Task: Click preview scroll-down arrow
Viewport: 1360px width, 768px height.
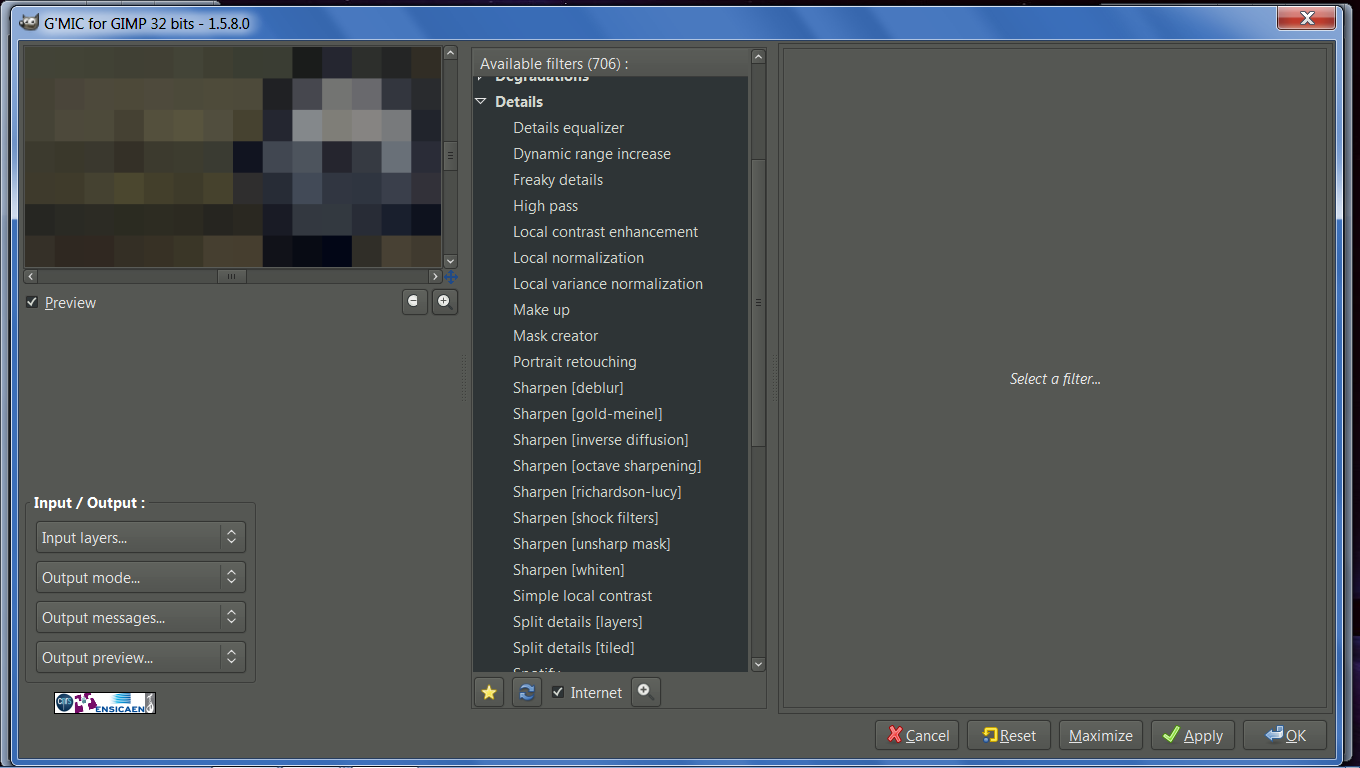Action: point(450,261)
